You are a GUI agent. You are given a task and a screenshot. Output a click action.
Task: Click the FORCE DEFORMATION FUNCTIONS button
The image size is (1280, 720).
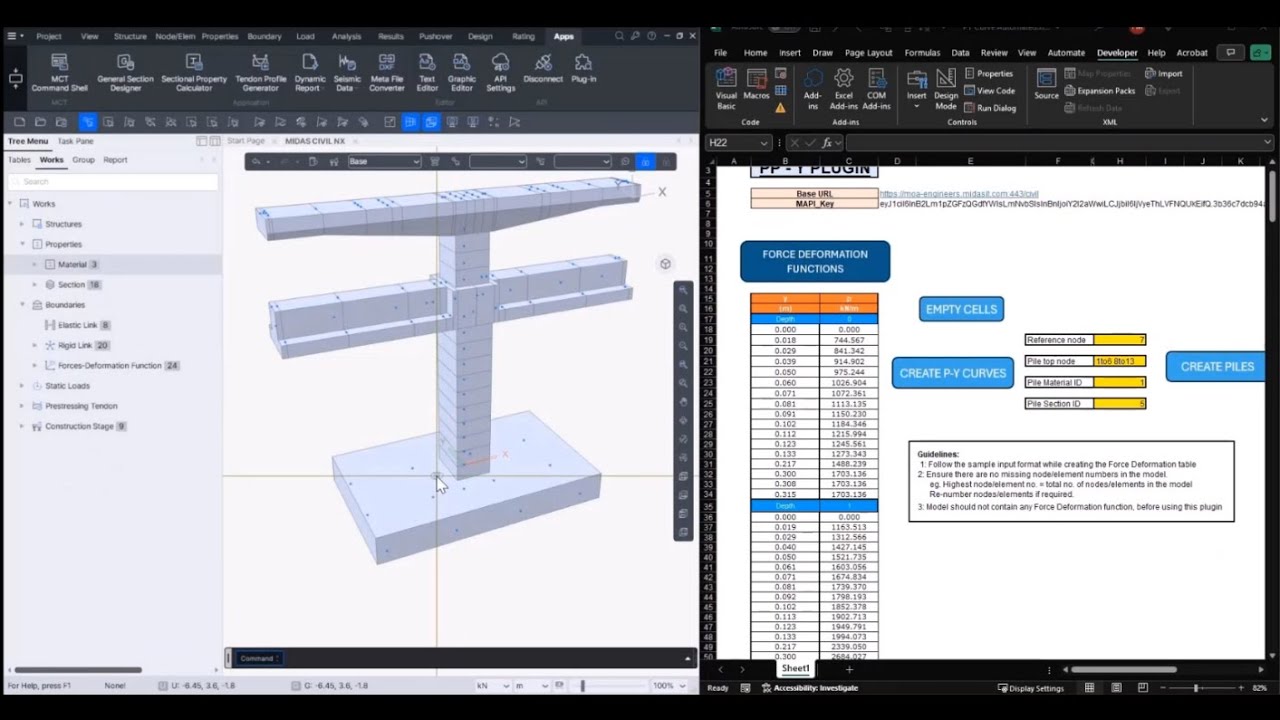tap(815, 261)
